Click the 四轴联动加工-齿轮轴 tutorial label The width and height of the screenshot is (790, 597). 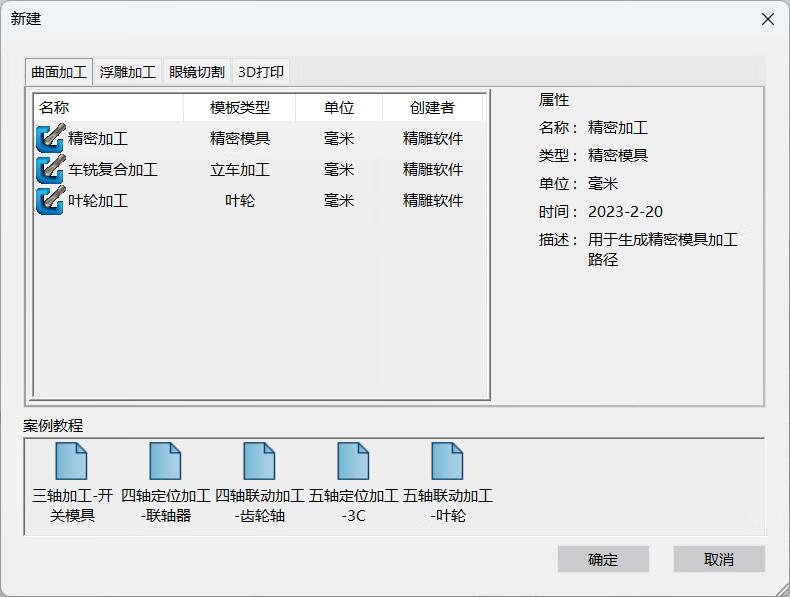click(260, 505)
